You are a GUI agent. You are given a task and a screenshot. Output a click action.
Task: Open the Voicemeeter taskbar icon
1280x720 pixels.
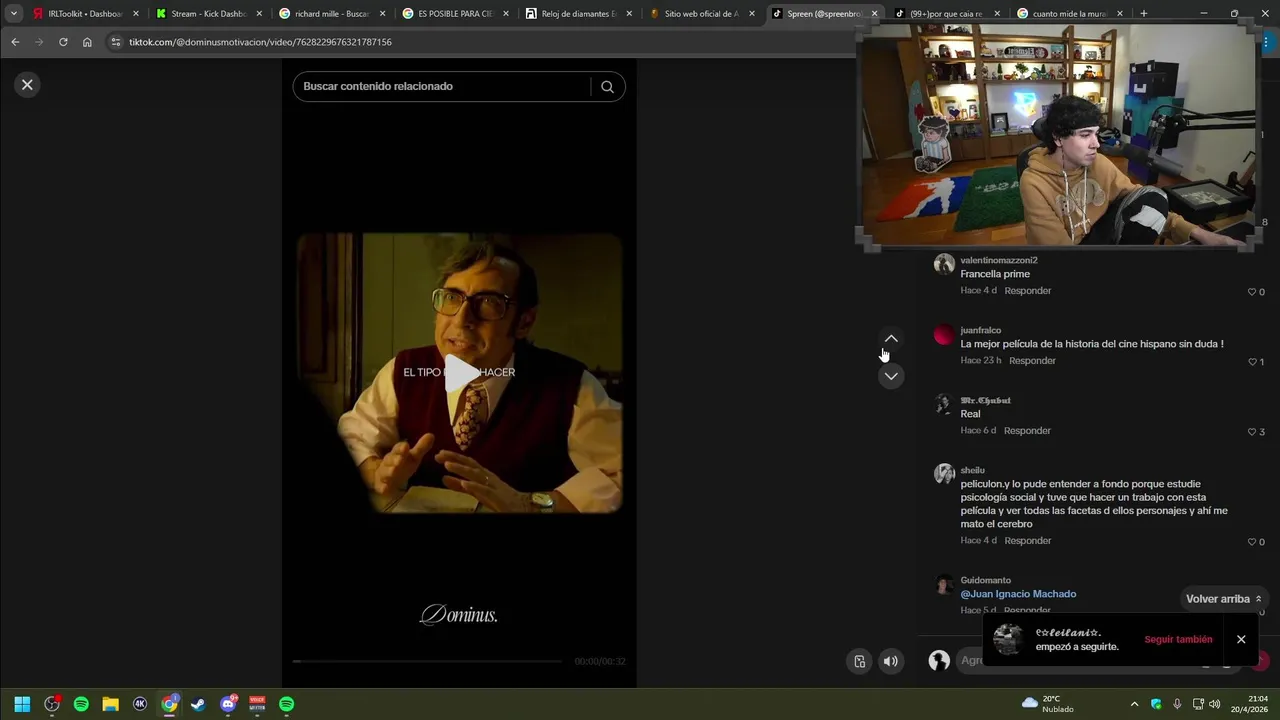tap(257, 704)
